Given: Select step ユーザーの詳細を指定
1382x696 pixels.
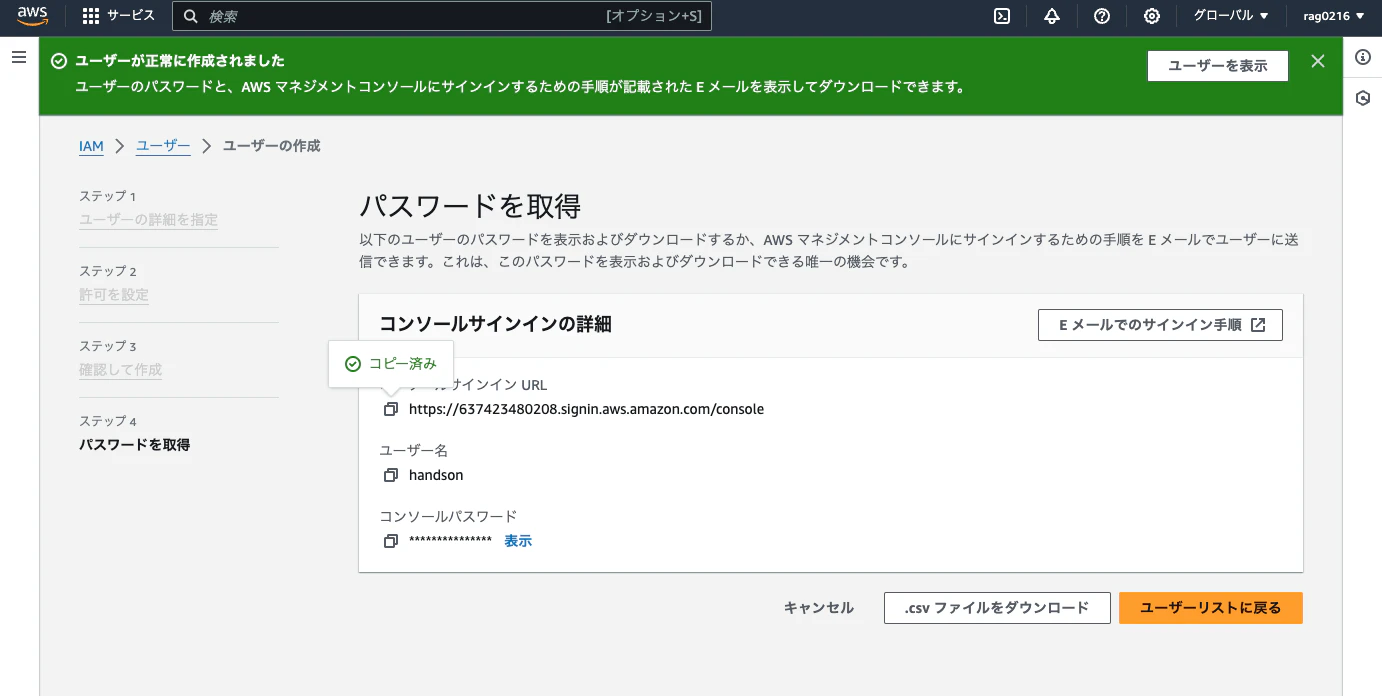Looking at the screenshot, I should pos(149,220).
